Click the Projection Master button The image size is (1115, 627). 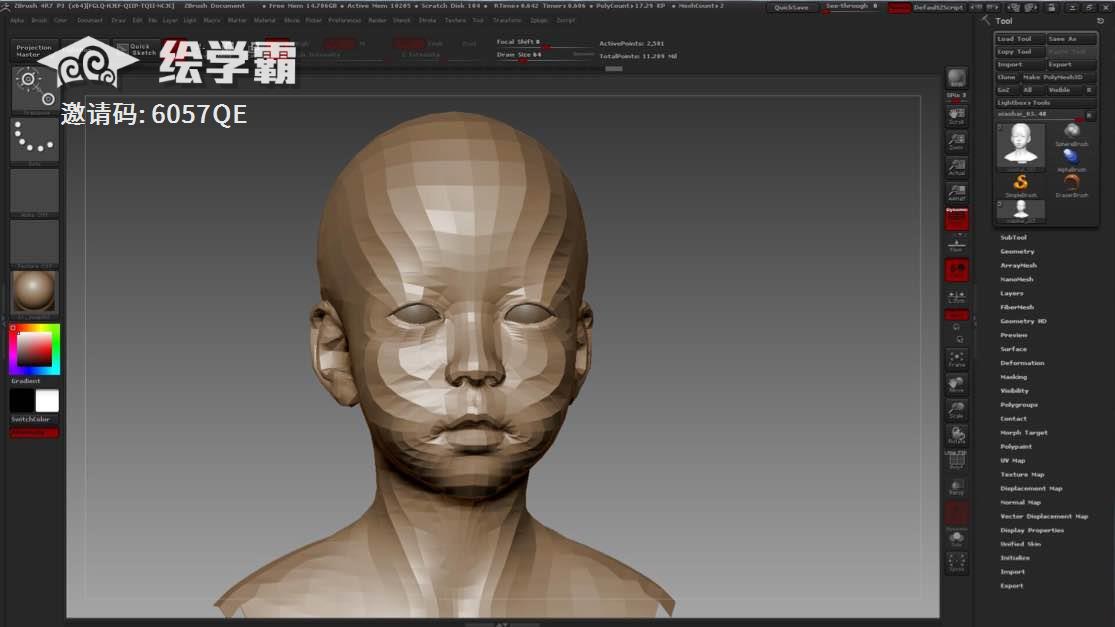coord(34,50)
